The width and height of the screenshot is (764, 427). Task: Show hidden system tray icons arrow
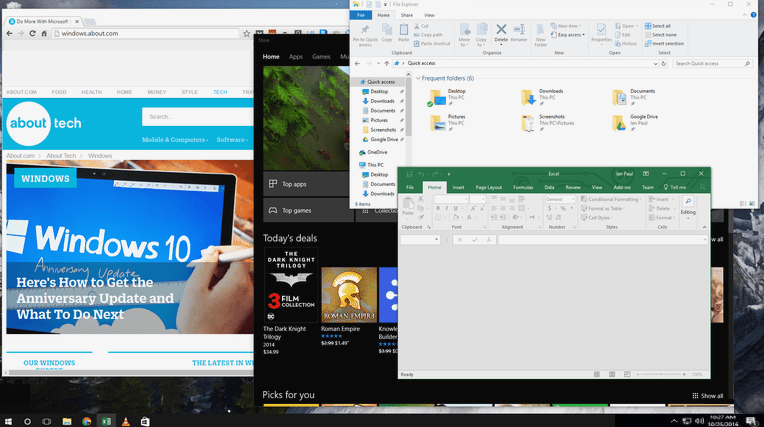point(674,421)
